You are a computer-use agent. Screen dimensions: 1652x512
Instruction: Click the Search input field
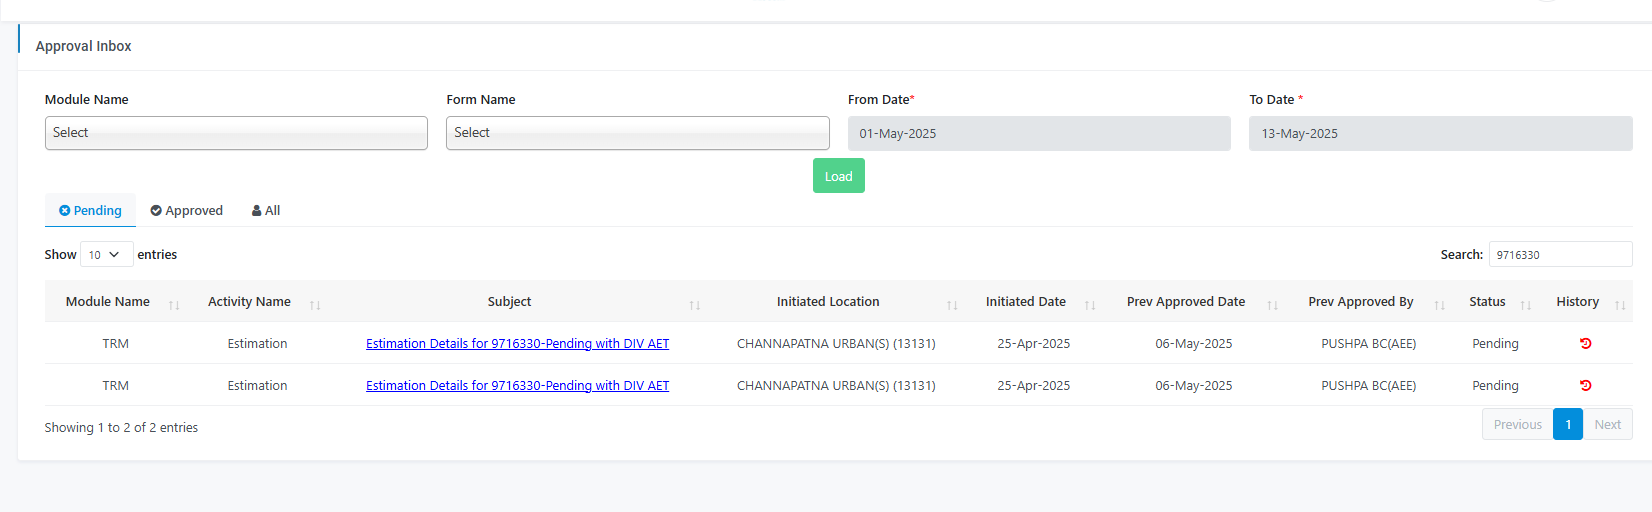point(1560,254)
